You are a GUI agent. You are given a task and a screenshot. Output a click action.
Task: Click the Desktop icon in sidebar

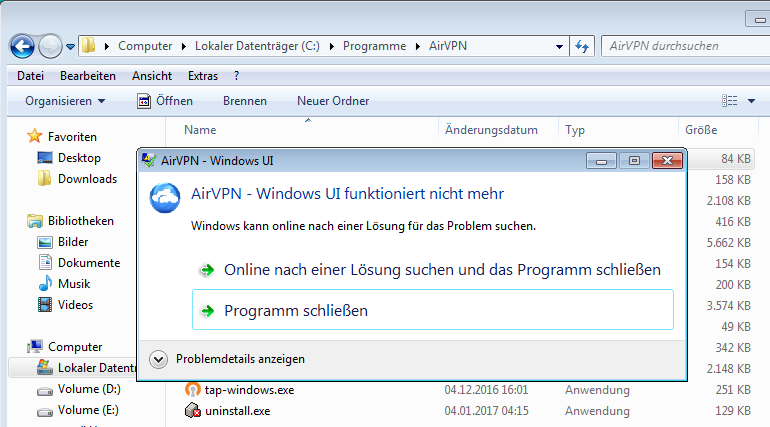[x=45, y=158]
